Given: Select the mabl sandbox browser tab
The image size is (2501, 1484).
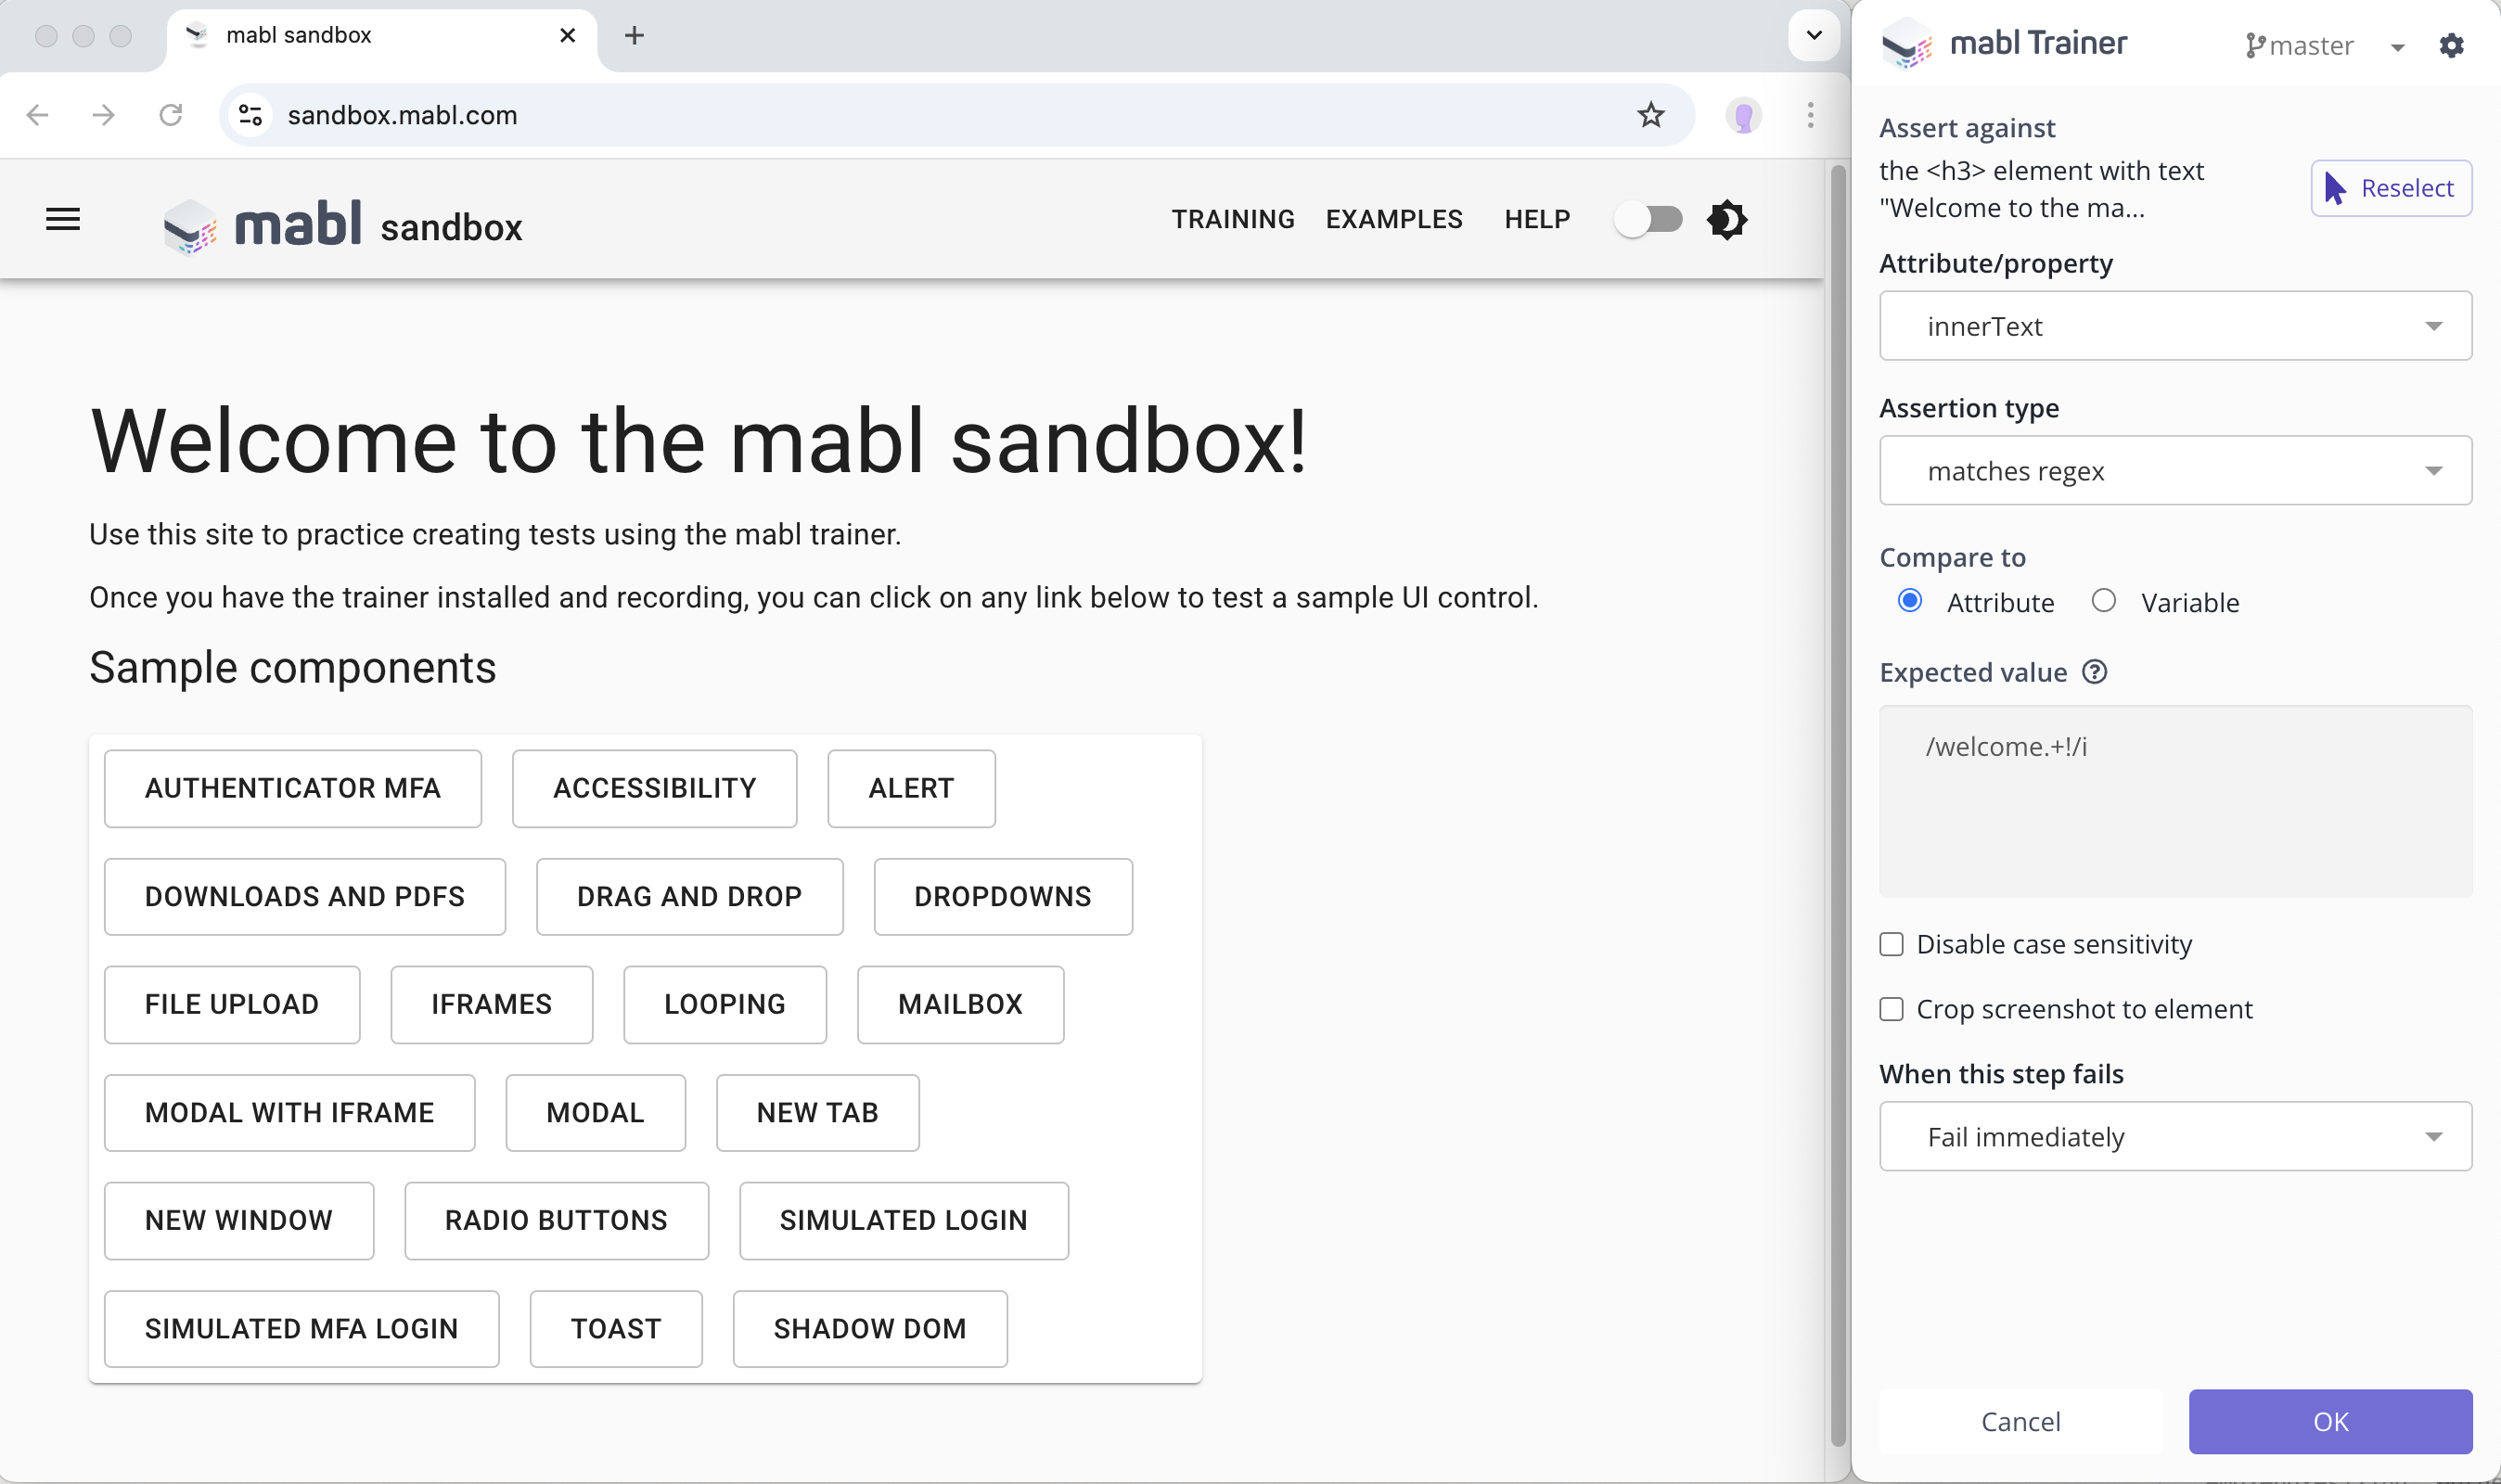Looking at the screenshot, I should click(x=382, y=36).
